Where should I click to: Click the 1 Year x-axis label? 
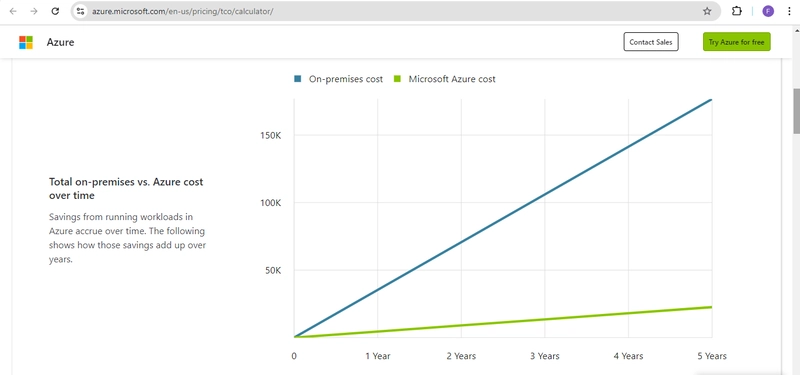[378, 356]
